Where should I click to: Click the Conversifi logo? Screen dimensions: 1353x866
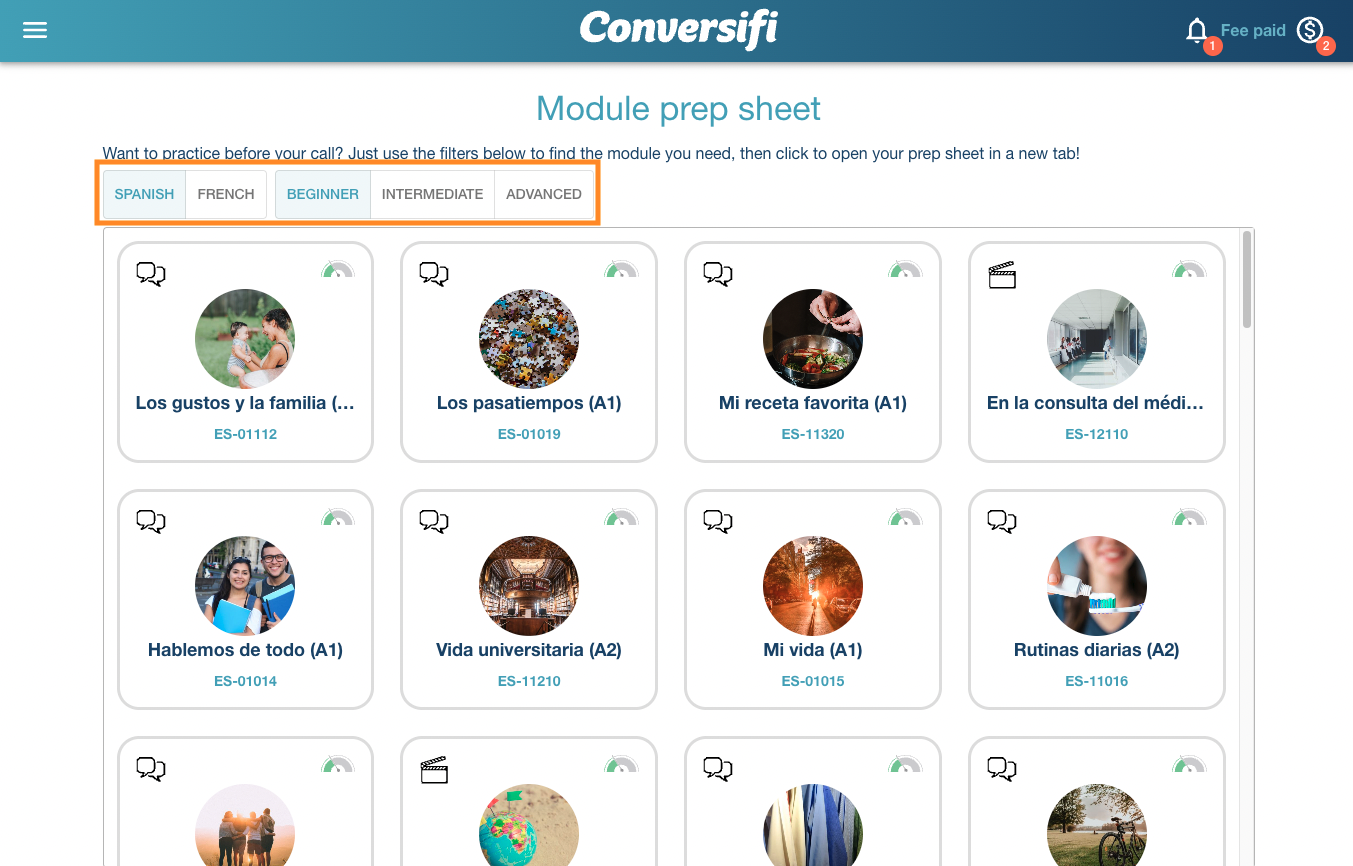(x=679, y=29)
